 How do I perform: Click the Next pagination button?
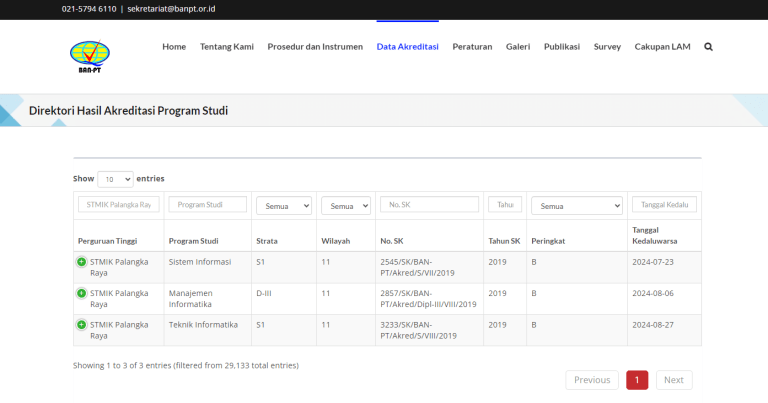[x=673, y=380]
